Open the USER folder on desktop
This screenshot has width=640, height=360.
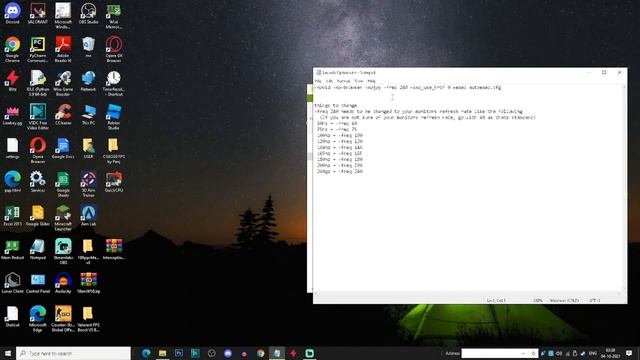tap(88, 148)
